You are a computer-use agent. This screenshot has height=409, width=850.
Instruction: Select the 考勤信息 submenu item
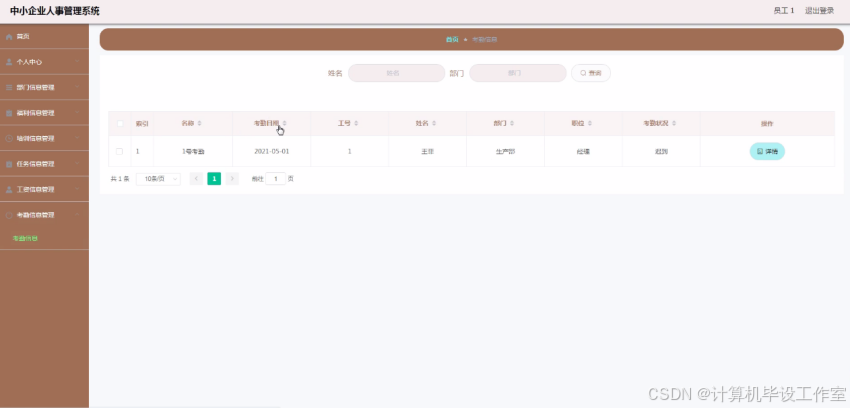click(44, 239)
